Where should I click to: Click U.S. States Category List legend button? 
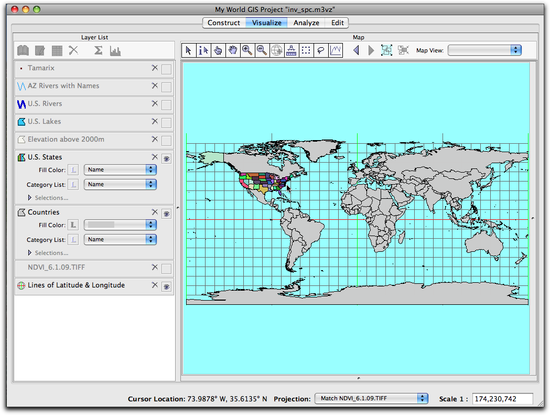73,184
